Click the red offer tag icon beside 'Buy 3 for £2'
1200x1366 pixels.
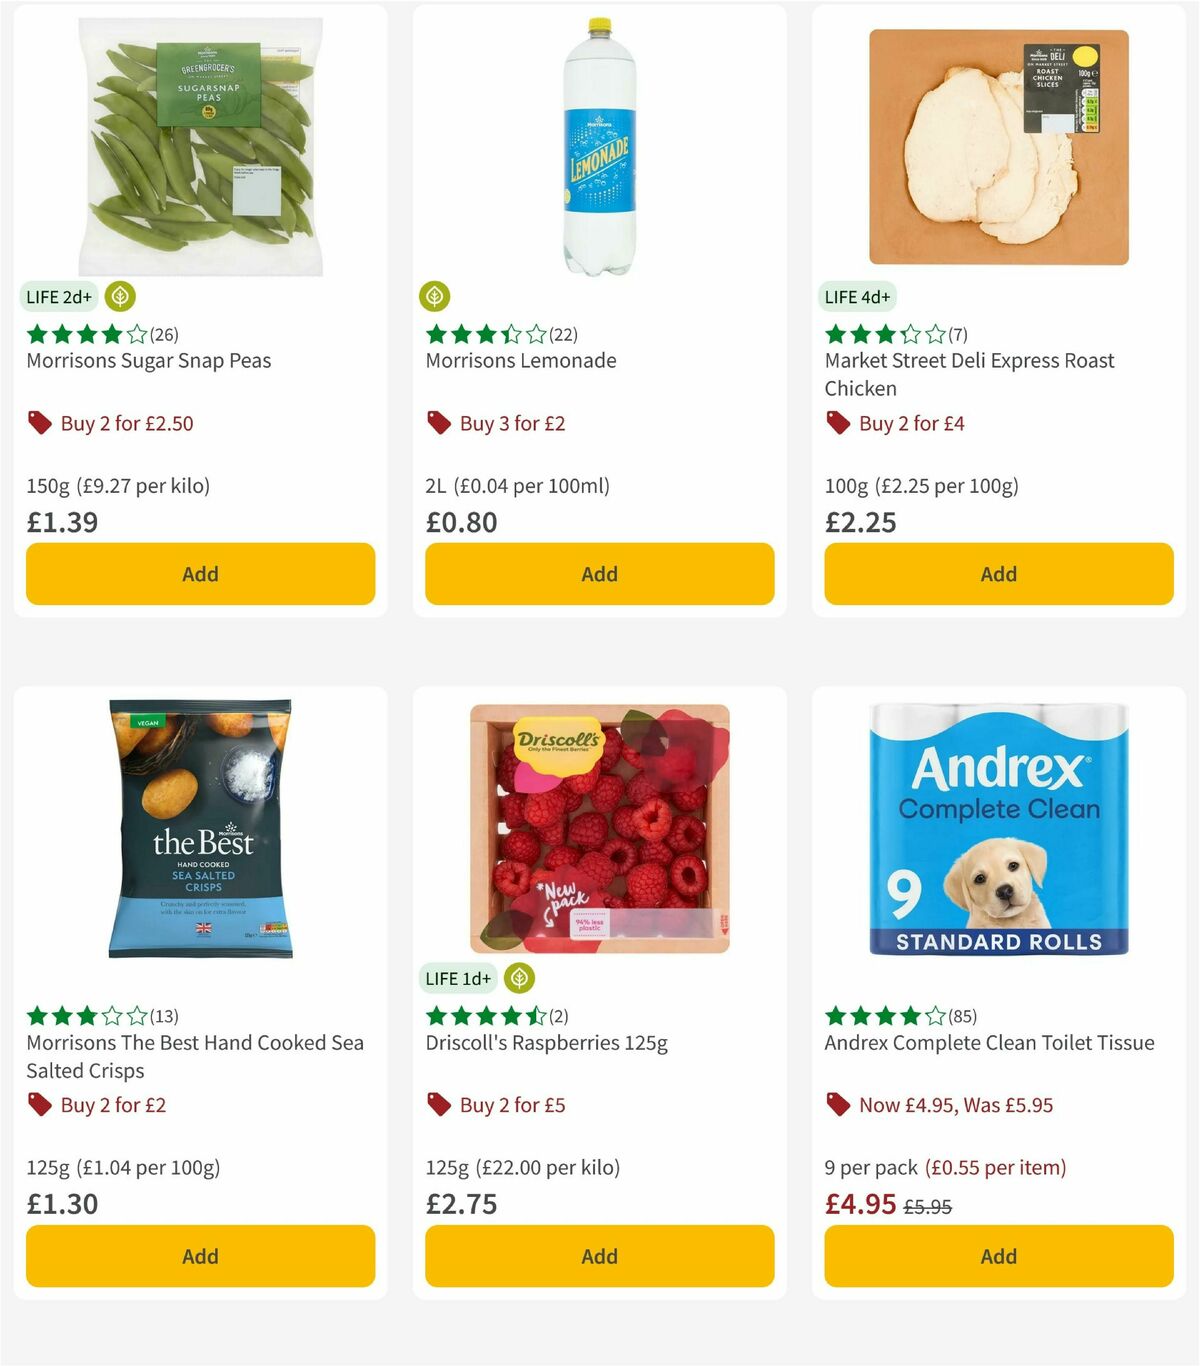tap(437, 423)
